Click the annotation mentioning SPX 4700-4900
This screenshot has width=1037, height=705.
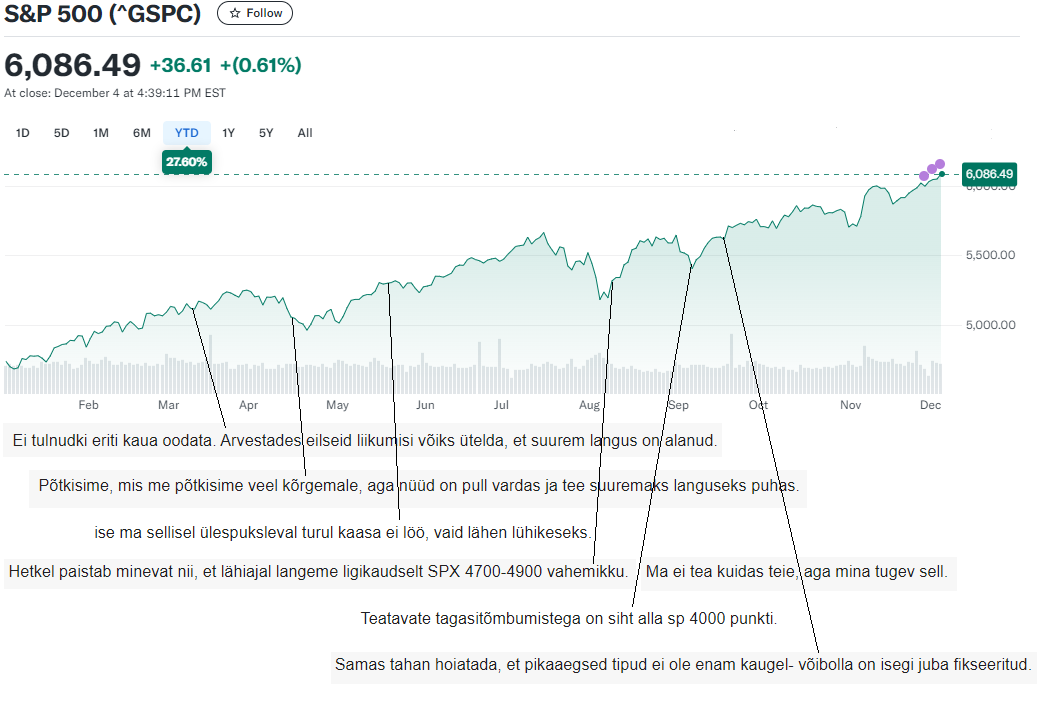pyautogui.click(x=319, y=572)
